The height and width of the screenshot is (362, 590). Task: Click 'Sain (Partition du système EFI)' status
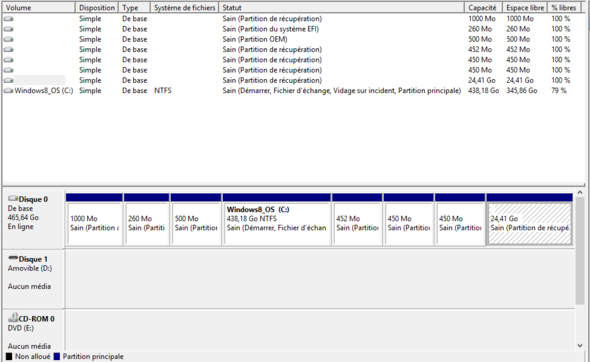(x=271, y=29)
